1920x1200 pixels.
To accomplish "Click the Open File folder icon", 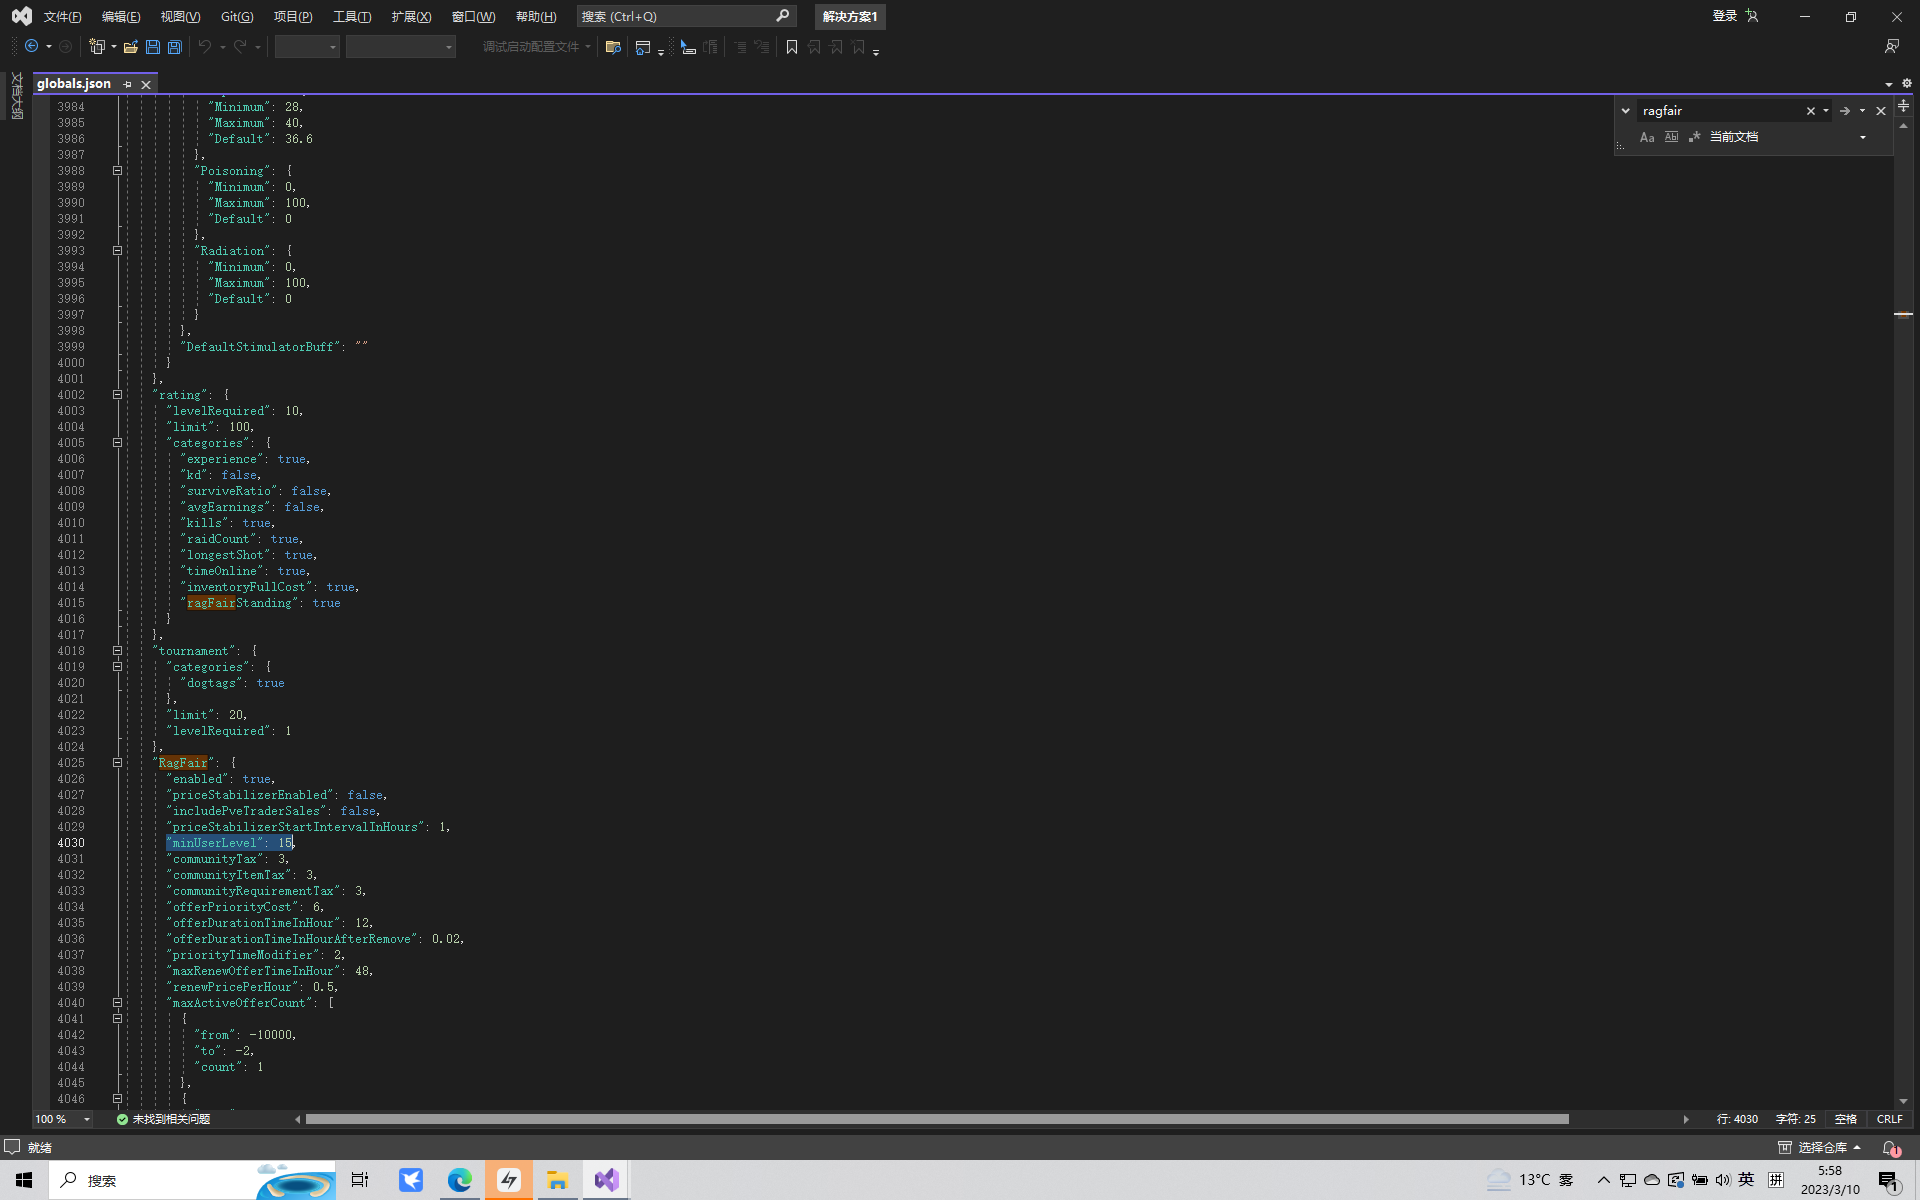I will tap(131, 47).
